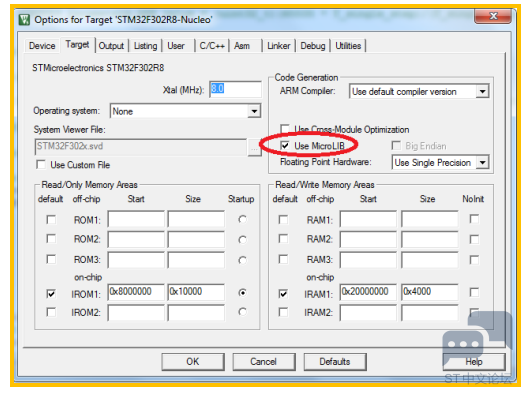The width and height of the screenshot is (521, 394).
Task: Click the Defaults button
Action: 335,362
